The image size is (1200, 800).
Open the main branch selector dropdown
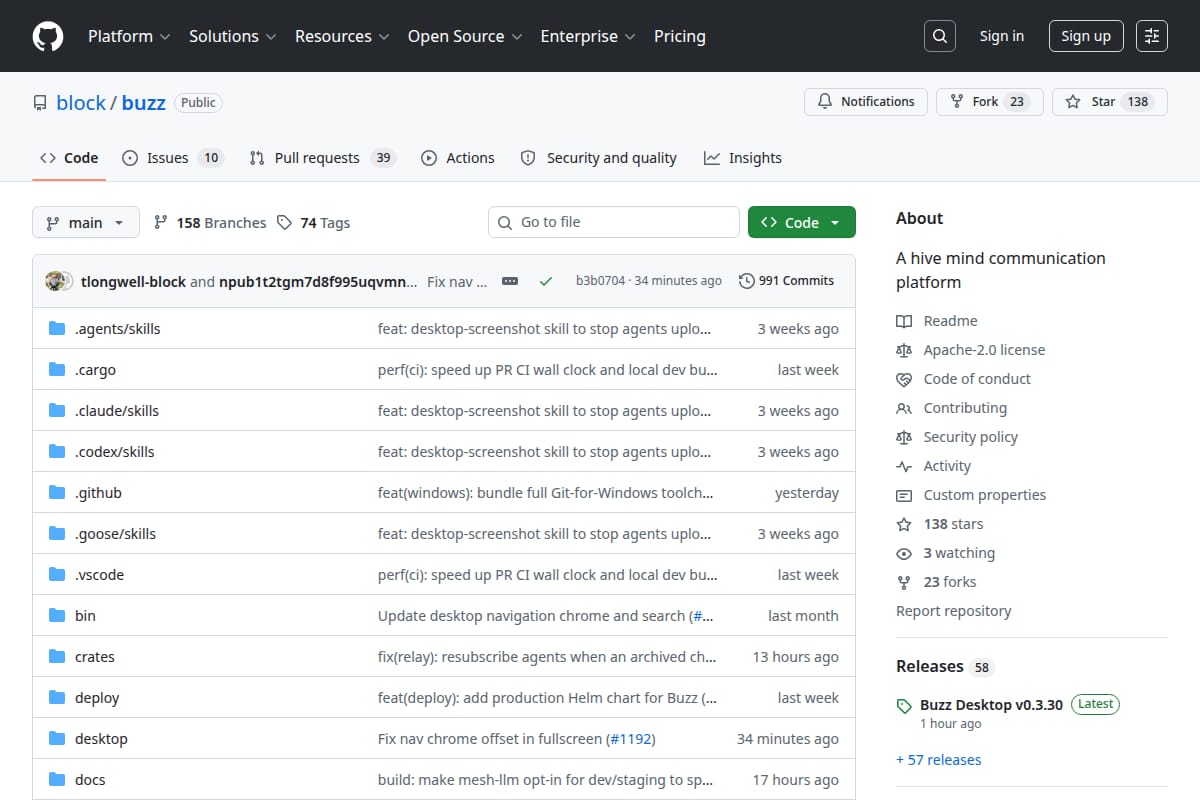(85, 222)
